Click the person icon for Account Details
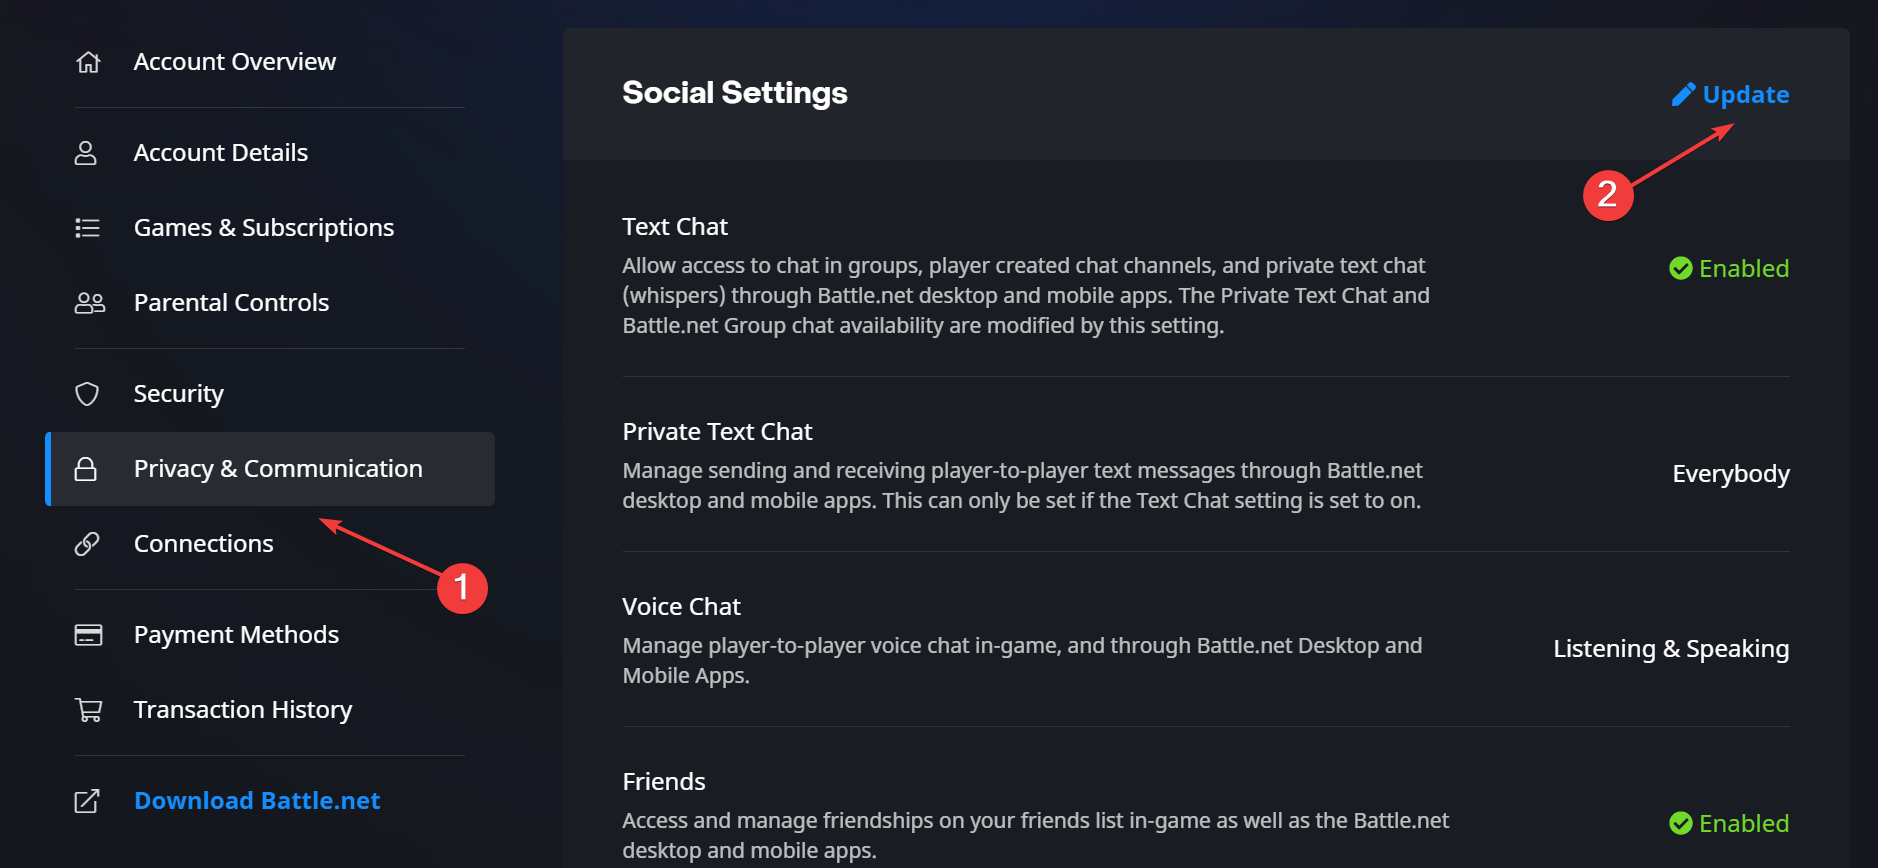Screen dimensions: 1878x868 (x=86, y=153)
